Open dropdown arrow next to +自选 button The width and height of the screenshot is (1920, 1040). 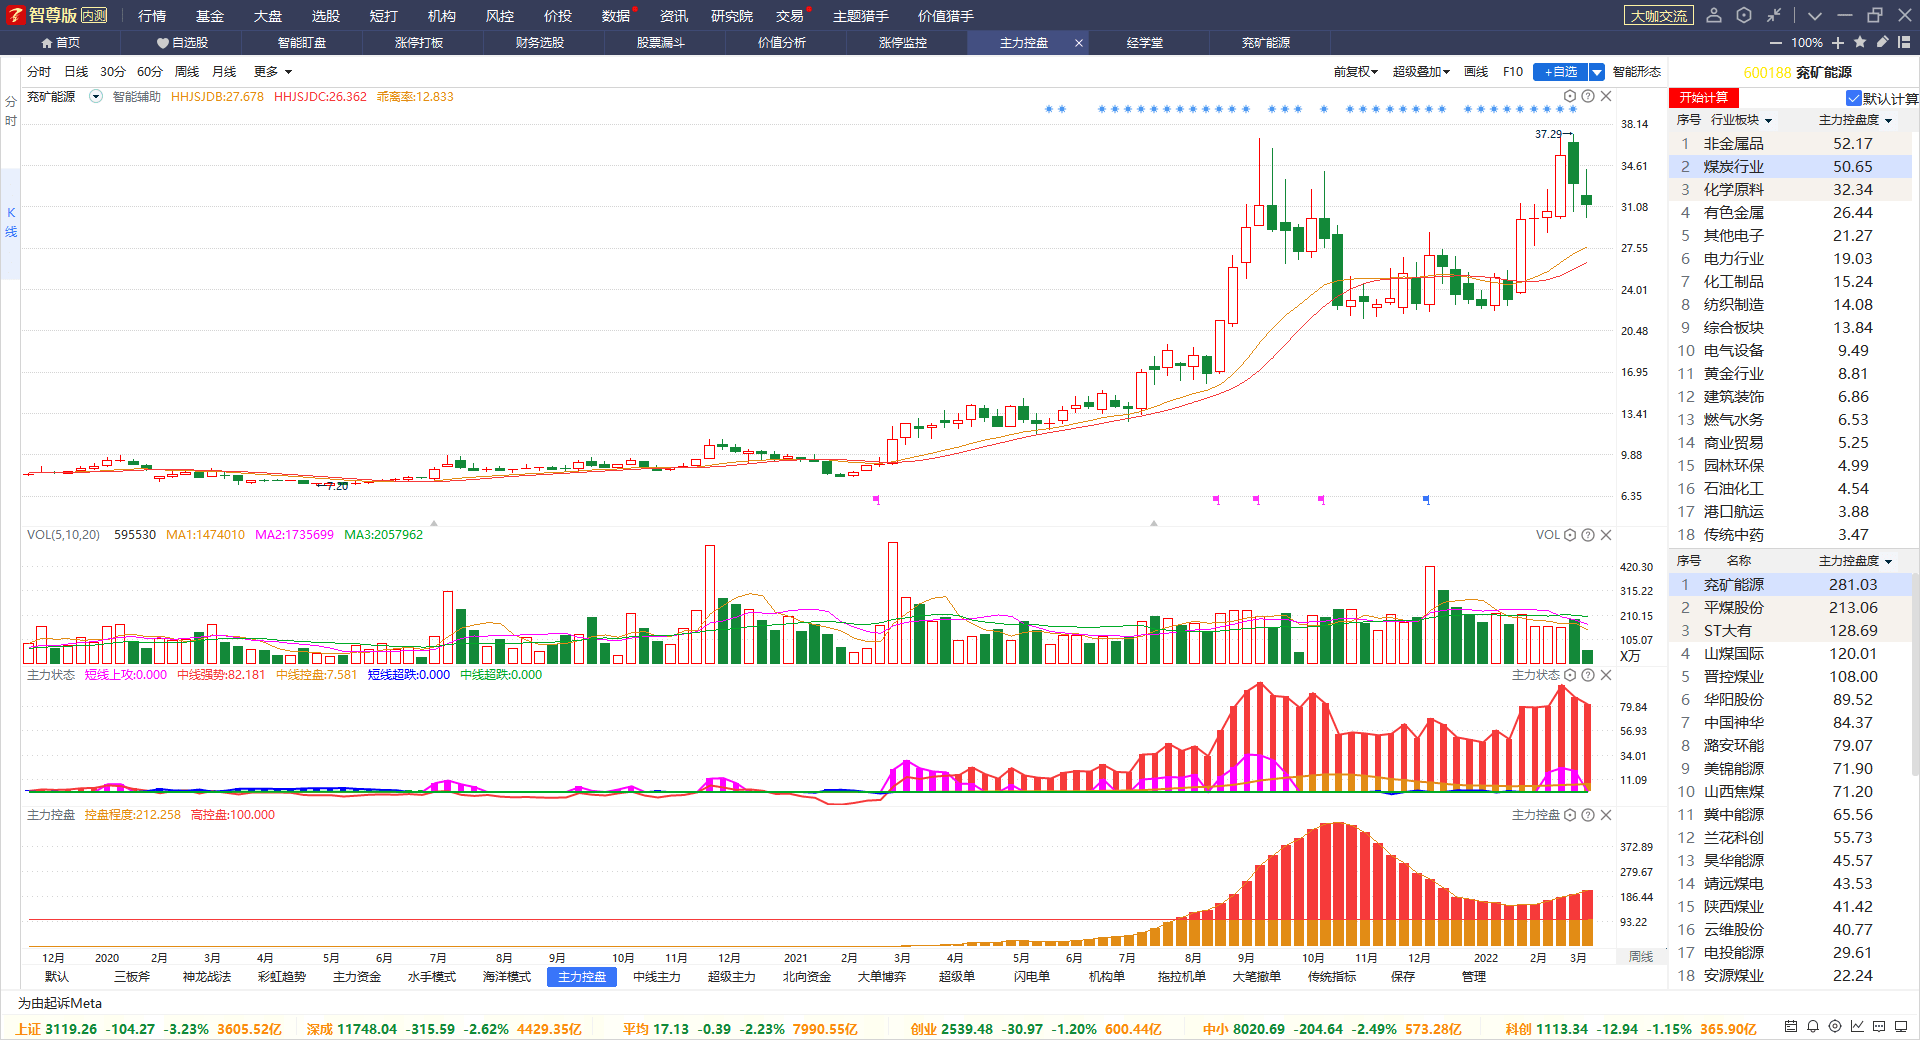pos(1597,72)
